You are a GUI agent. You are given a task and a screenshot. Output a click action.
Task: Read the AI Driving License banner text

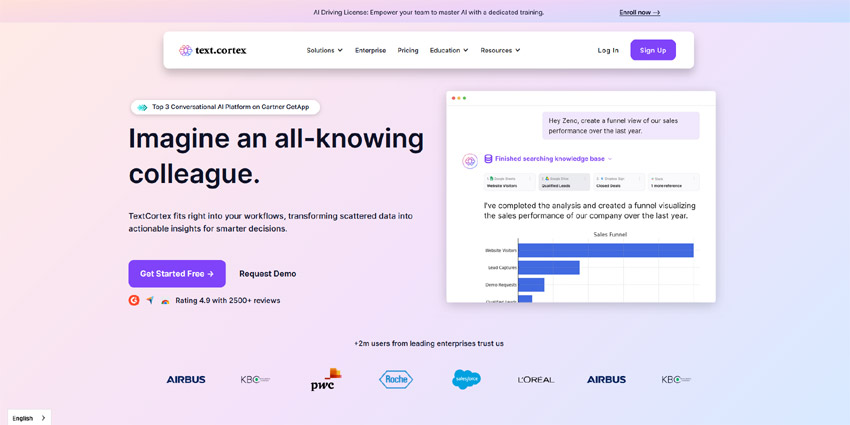pyautogui.click(x=429, y=12)
